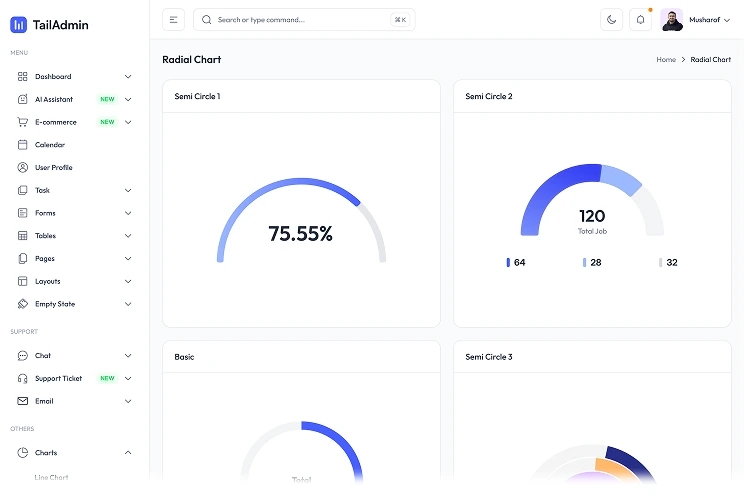Click the Layouts icon in the sidebar
Image resolution: width=744 pixels, height=496 pixels.
22,281
